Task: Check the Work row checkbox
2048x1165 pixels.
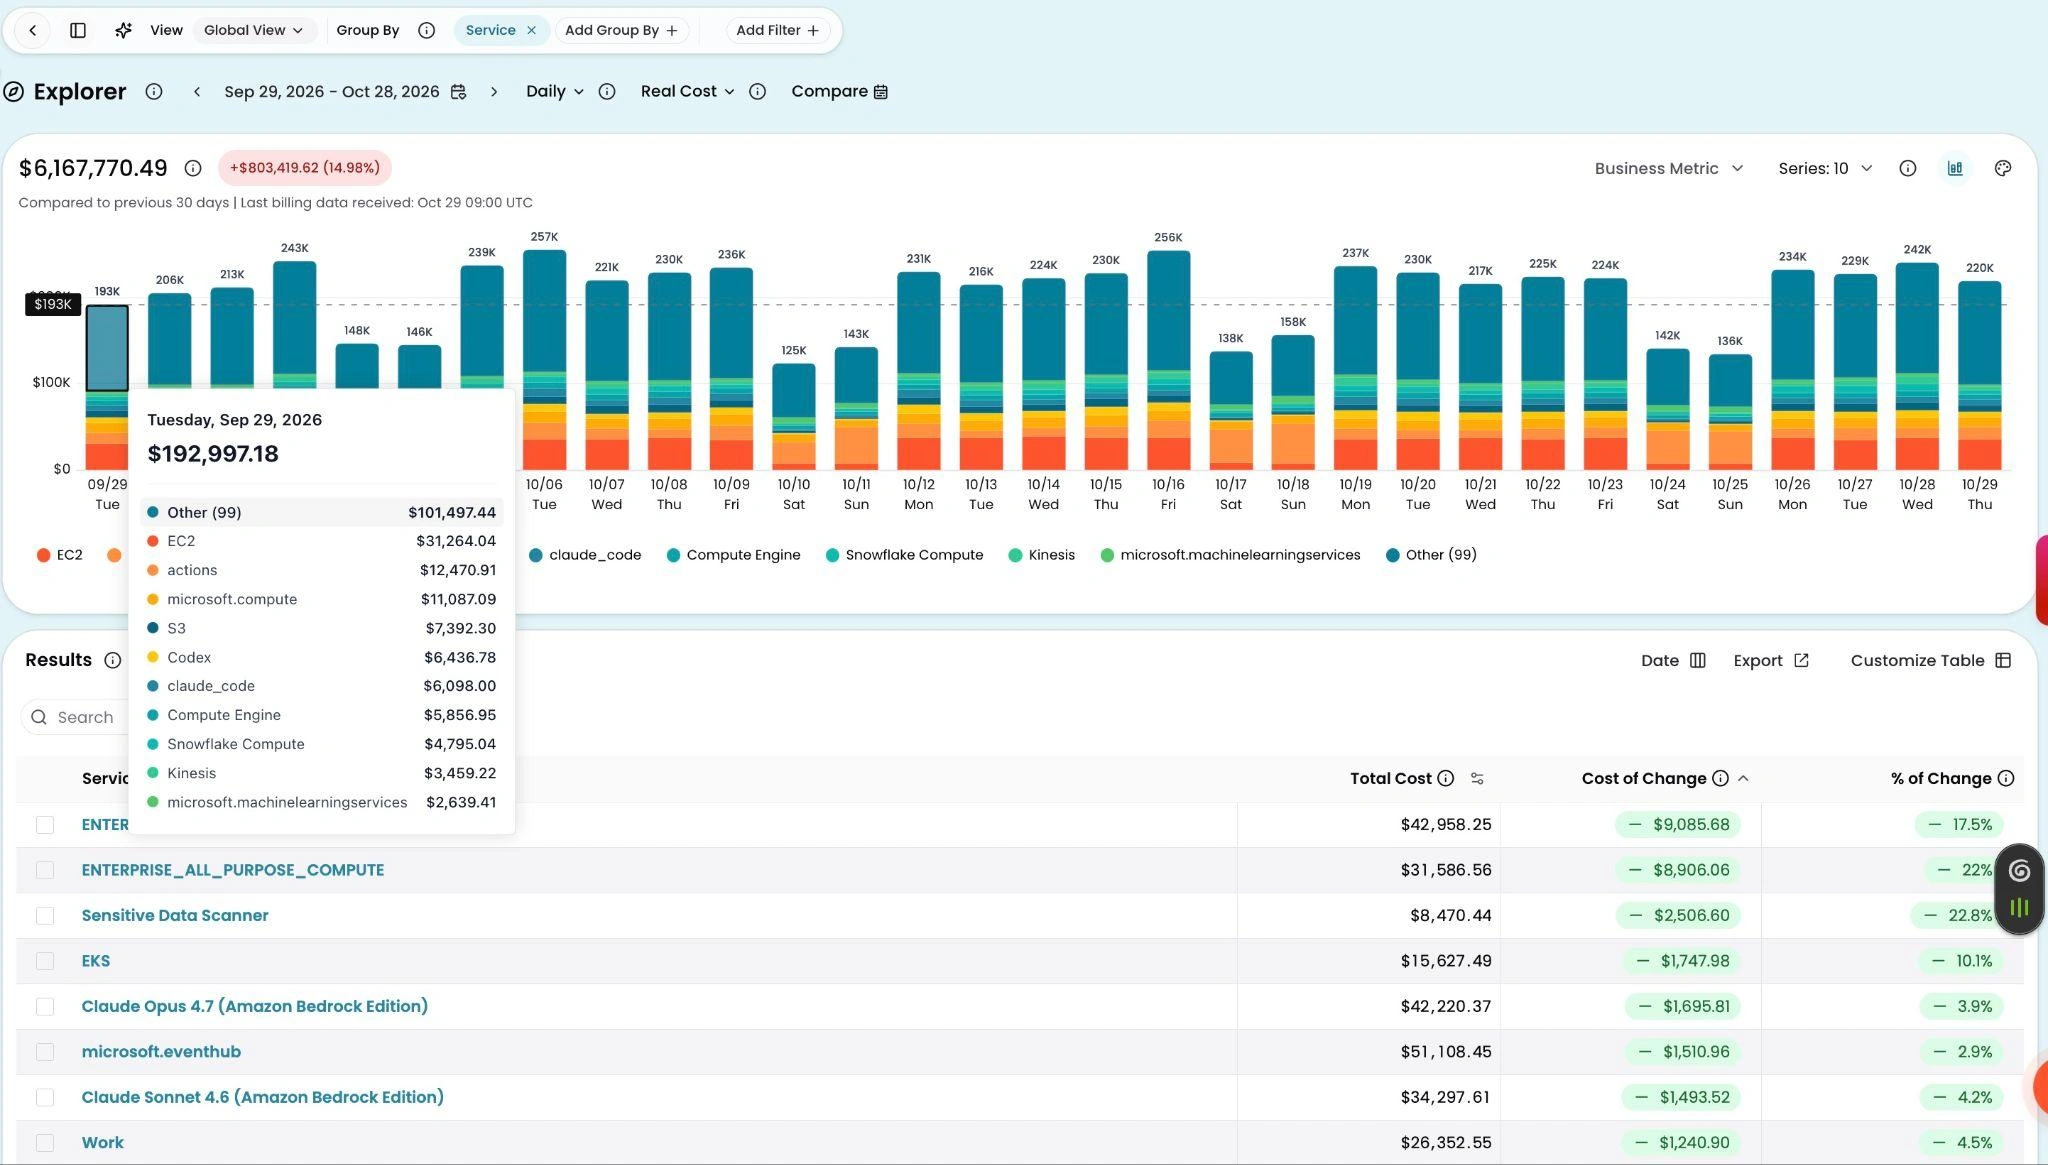Action: point(45,1142)
